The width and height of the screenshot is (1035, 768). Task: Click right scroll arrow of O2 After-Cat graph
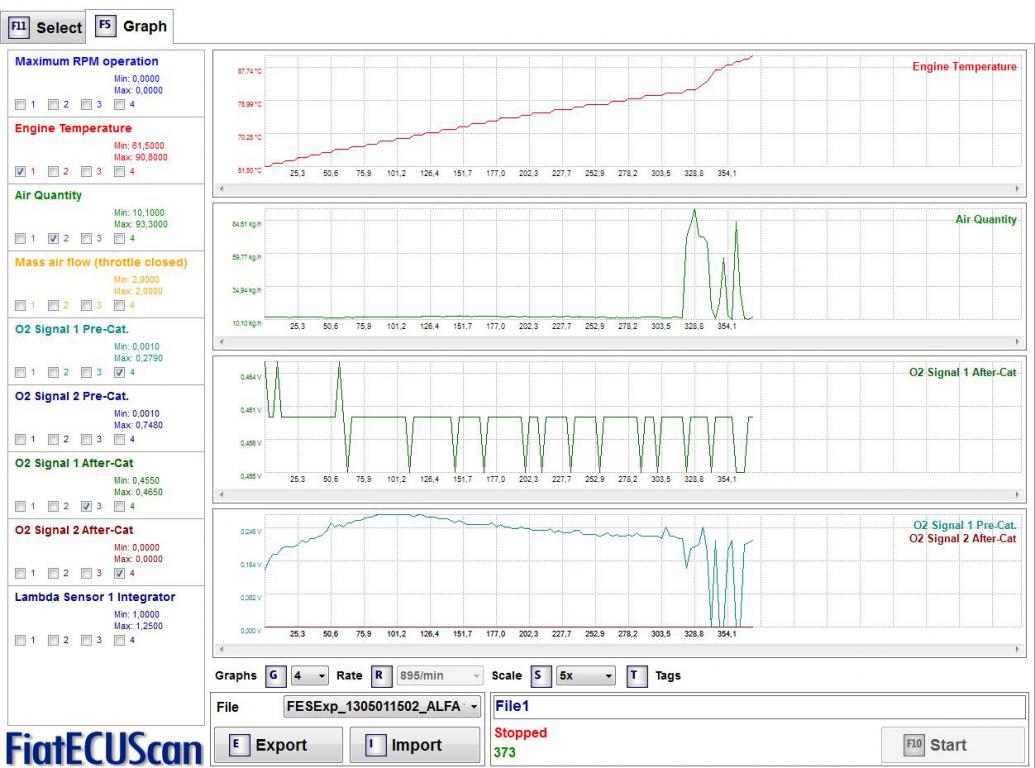click(x=1017, y=494)
